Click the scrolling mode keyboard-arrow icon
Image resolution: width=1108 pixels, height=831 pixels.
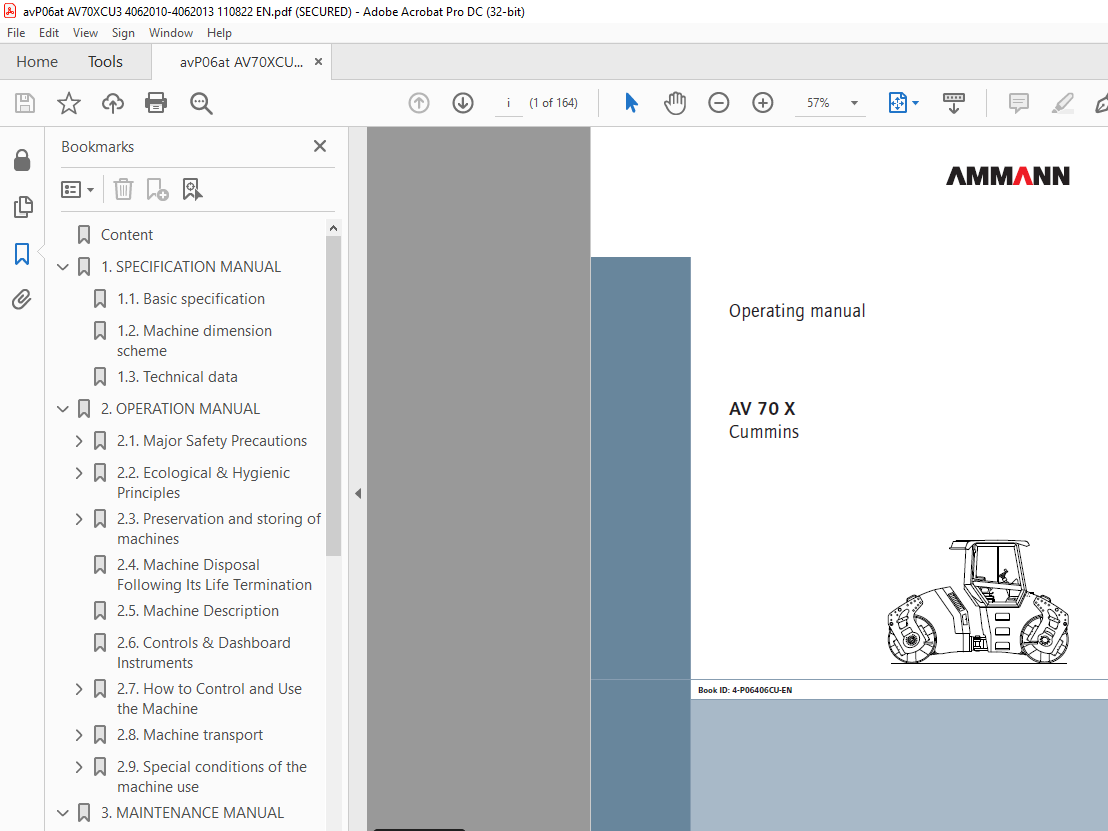tap(953, 103)
